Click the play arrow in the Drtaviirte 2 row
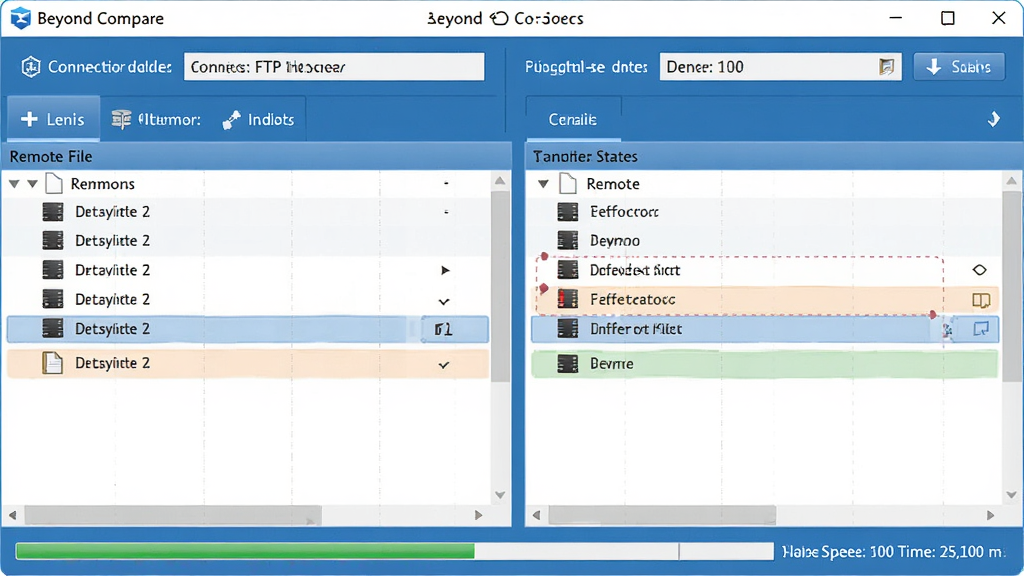Image resolution: width=1024 pixels, height=576 pixels. tap(445, 270)
